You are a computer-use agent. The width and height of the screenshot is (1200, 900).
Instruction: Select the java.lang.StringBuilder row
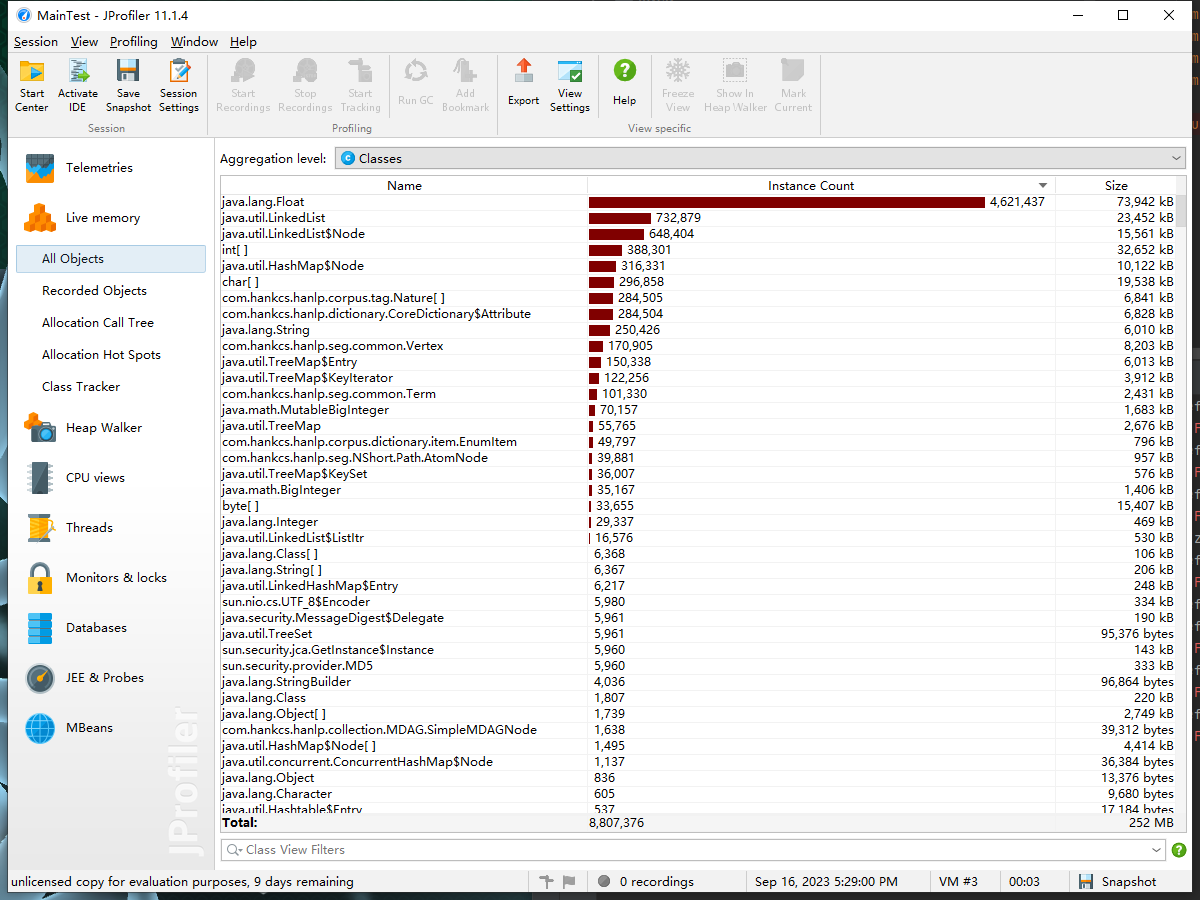698,682
